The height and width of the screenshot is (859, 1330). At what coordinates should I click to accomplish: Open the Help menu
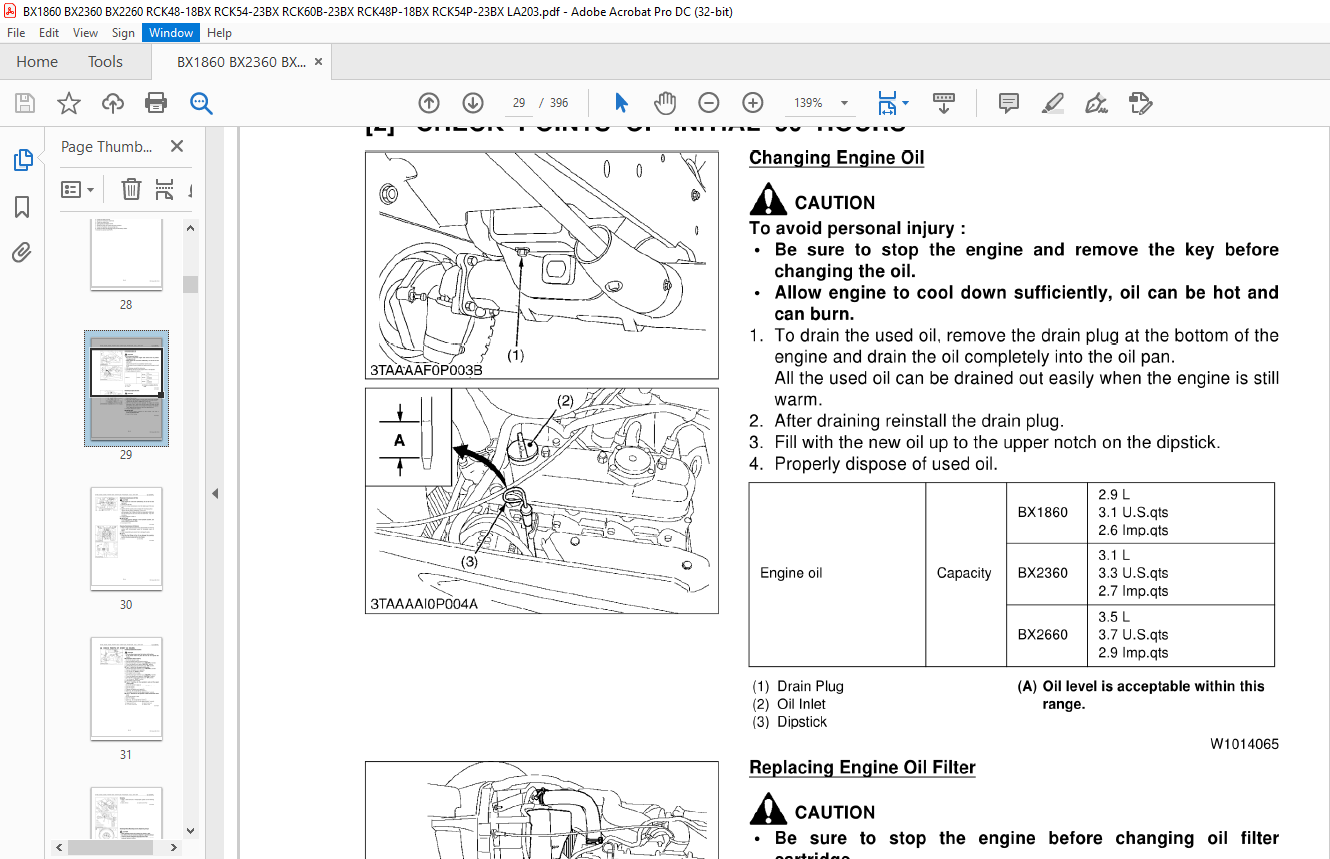219,33
